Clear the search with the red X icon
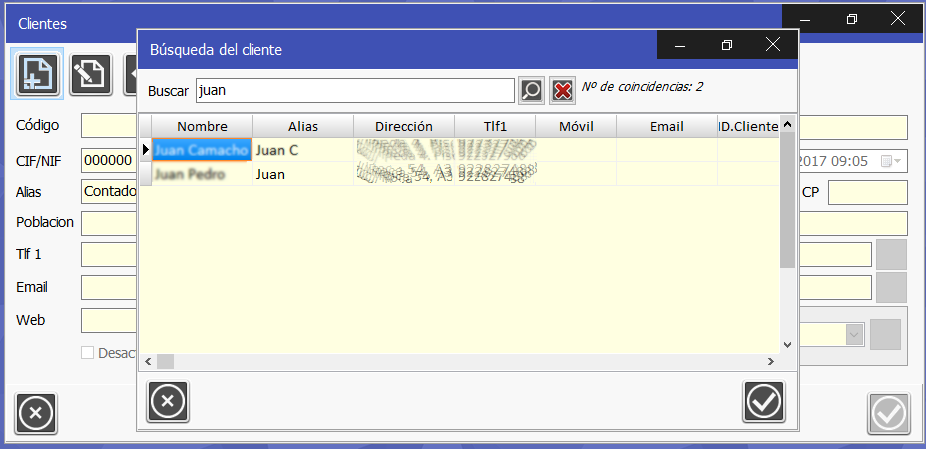The image size is (926, 449). pyautogui.click(x=563, y=90)
